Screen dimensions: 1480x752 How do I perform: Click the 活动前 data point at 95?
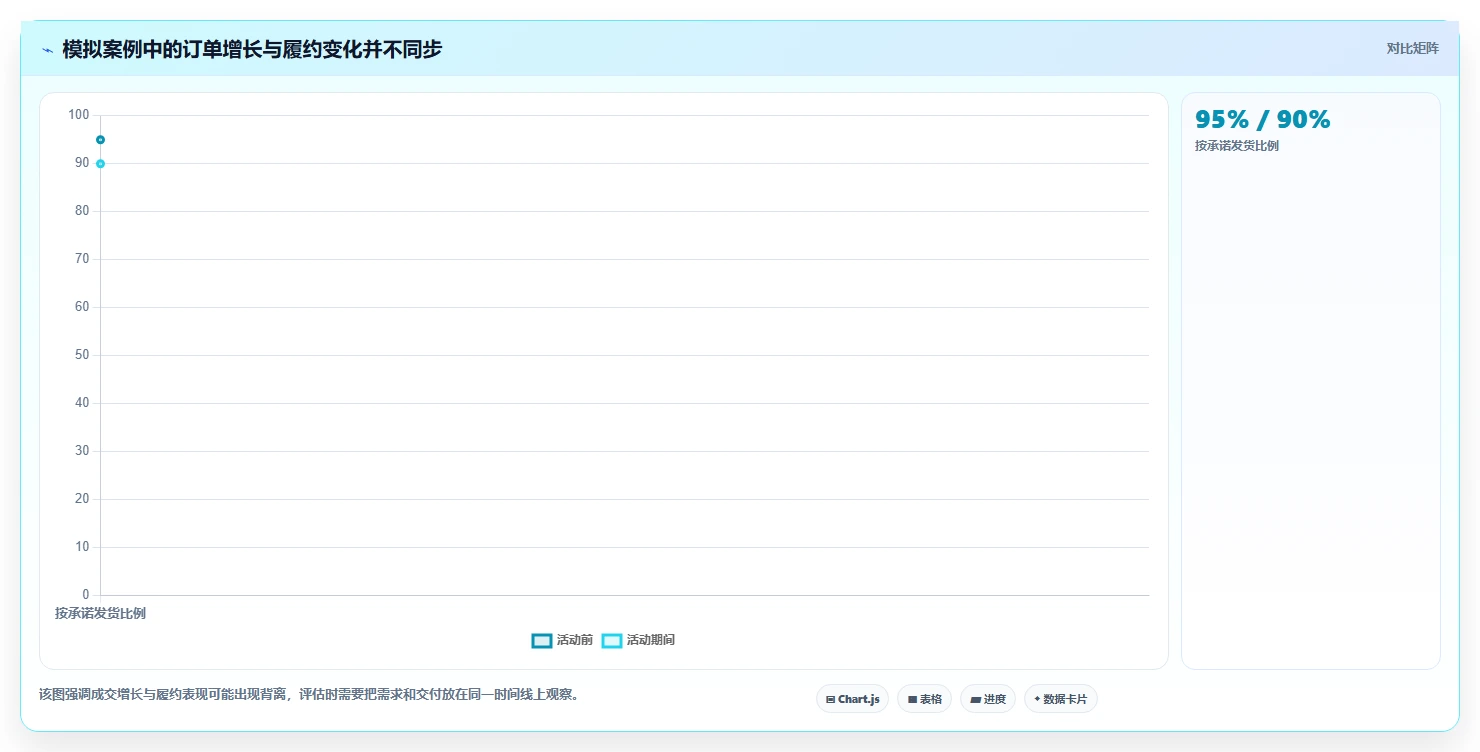coord(100,139)
